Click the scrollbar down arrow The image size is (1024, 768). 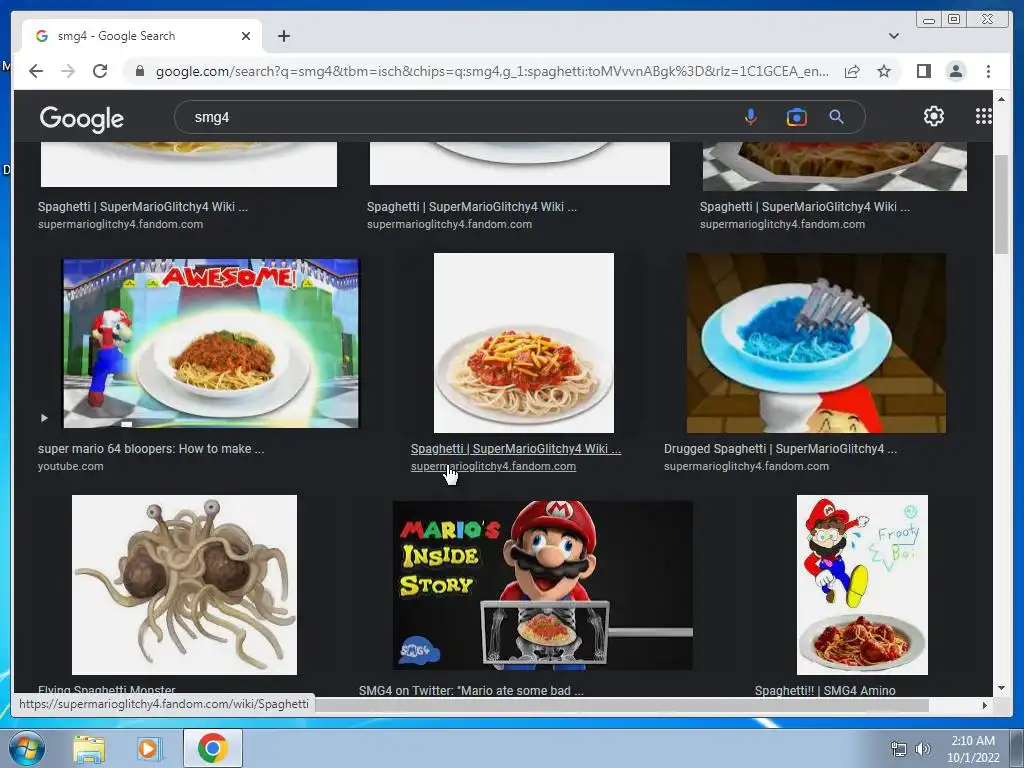coord(1001,688)
